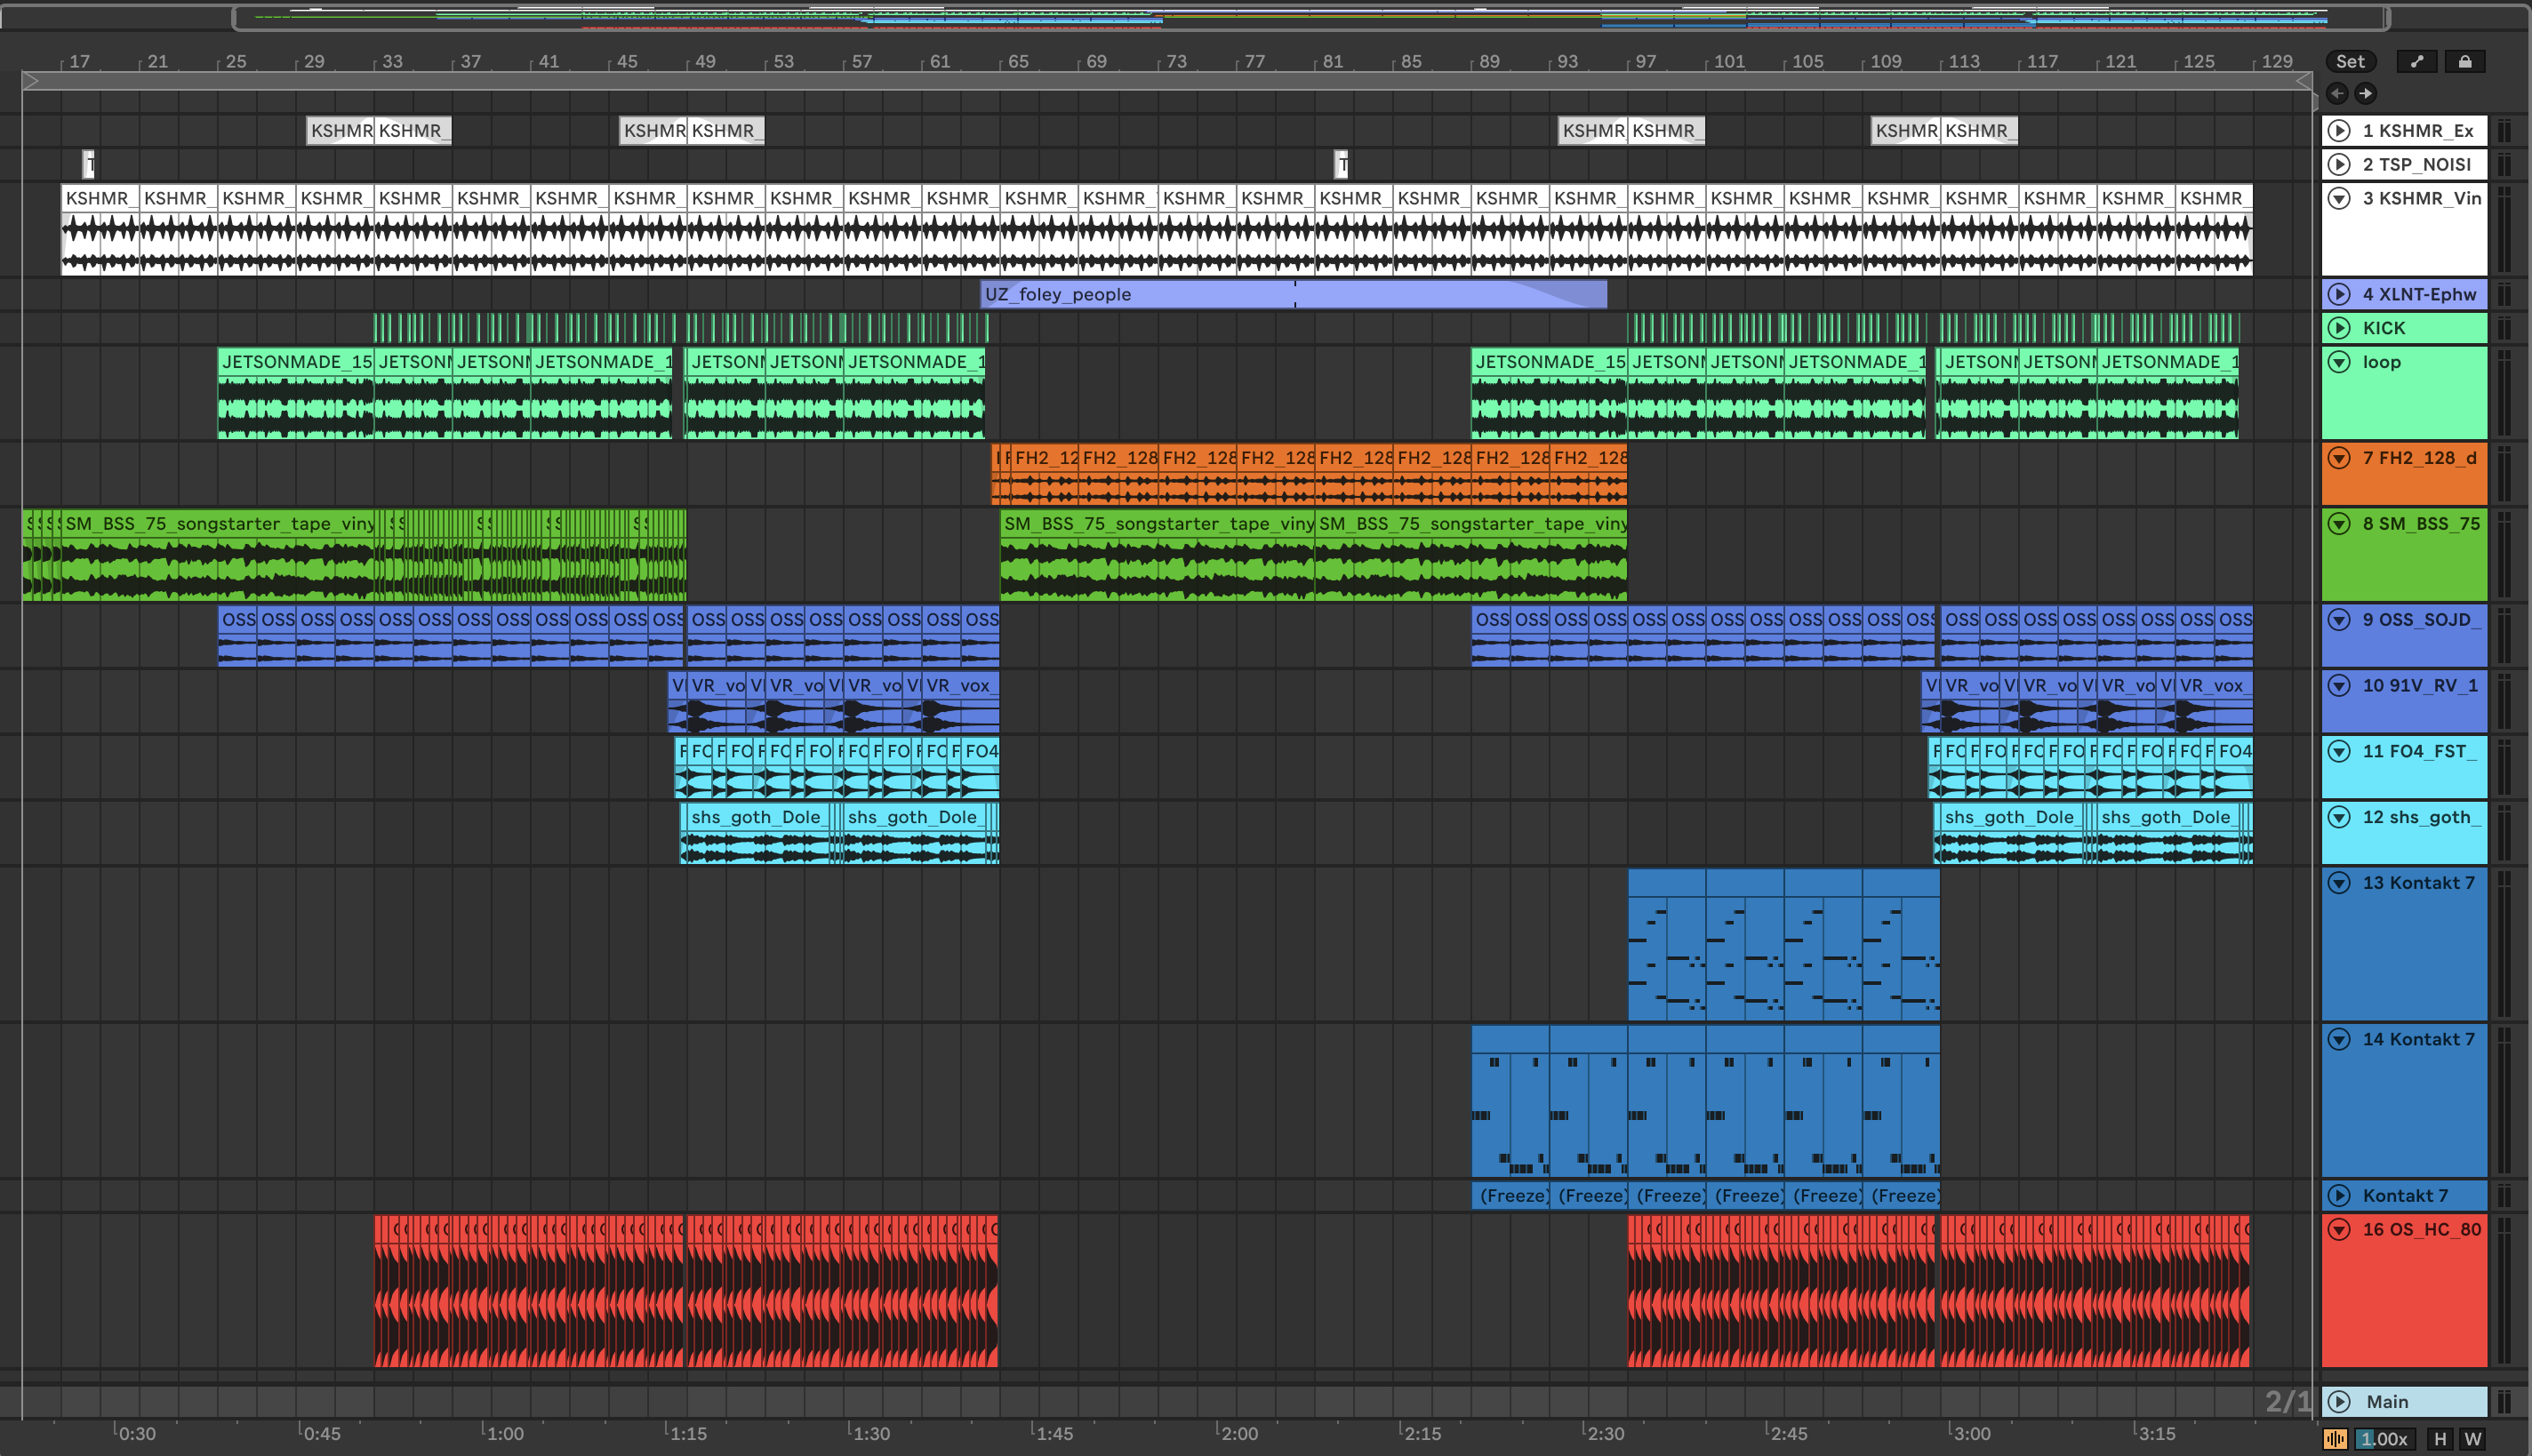Screen dimensions: 2532x1456
Task: Click bar 33 on the beat ruler
Action: pos(392,61)
